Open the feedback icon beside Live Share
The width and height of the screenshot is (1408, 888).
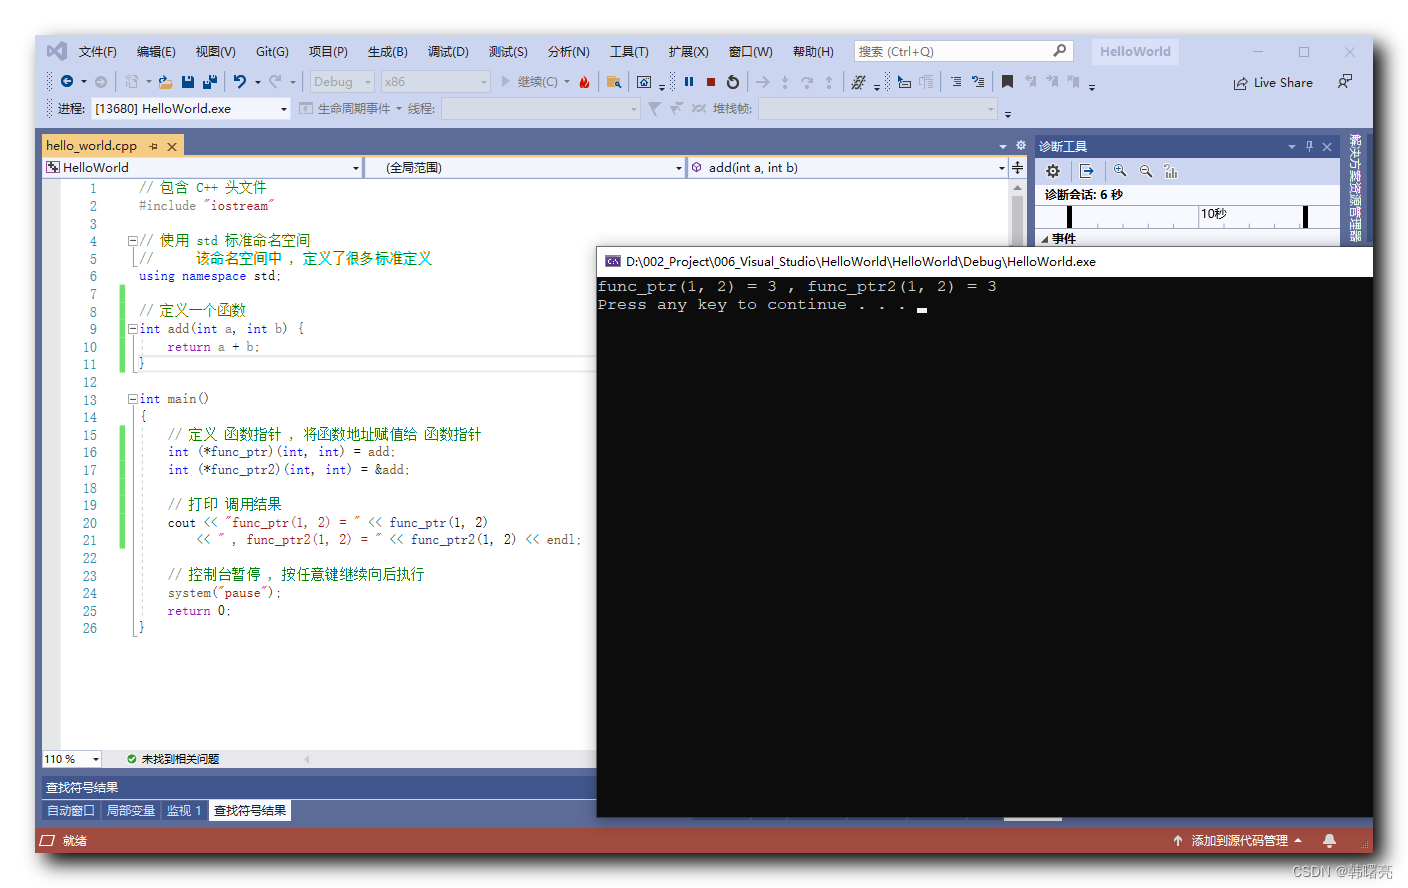pos(1345,82)
